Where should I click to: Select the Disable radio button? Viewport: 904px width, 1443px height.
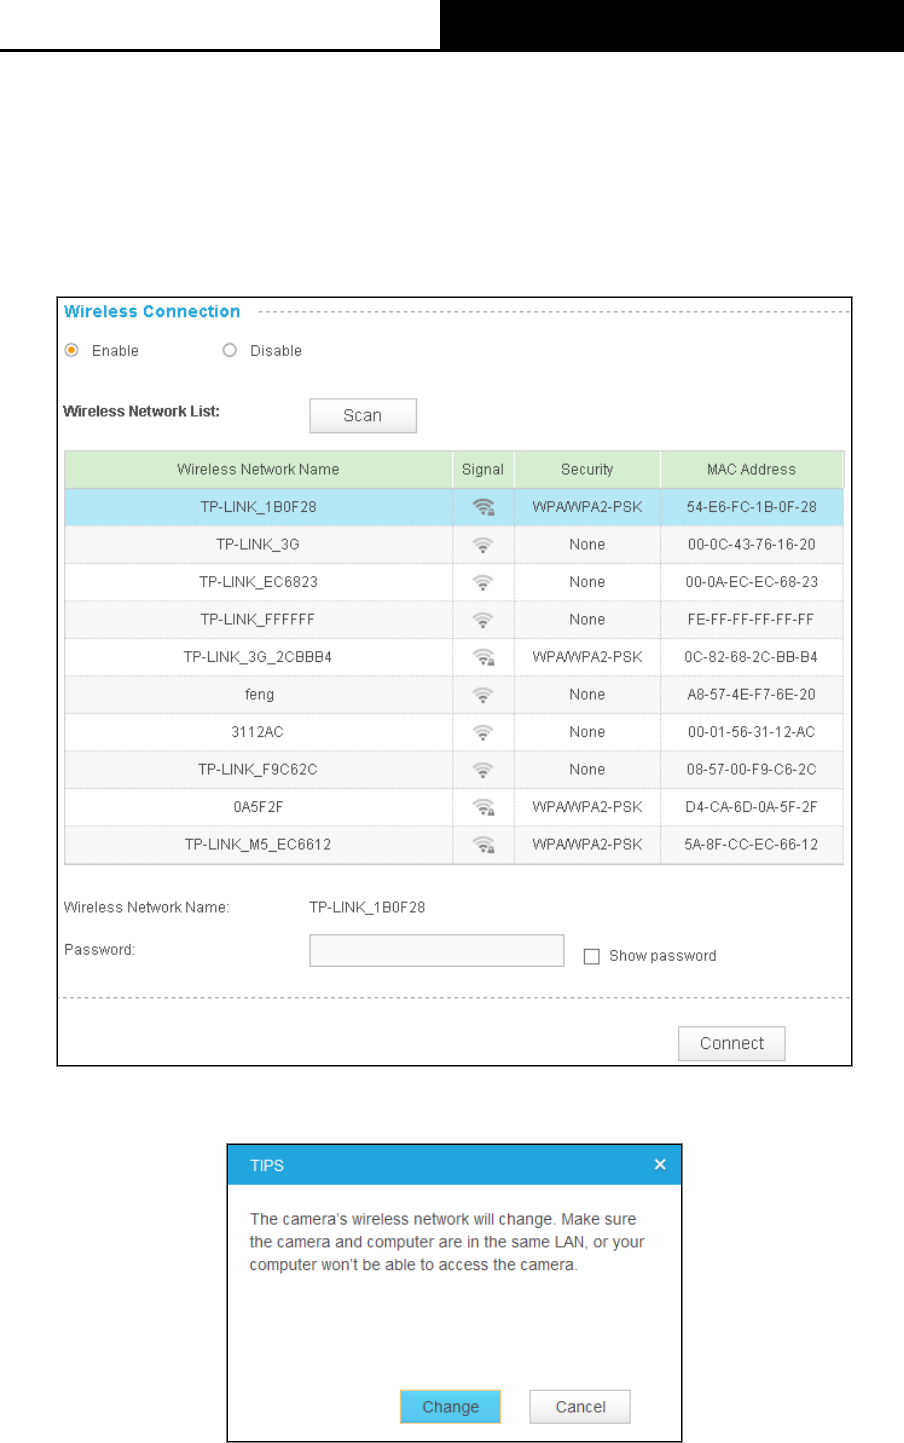coord(230,350)
